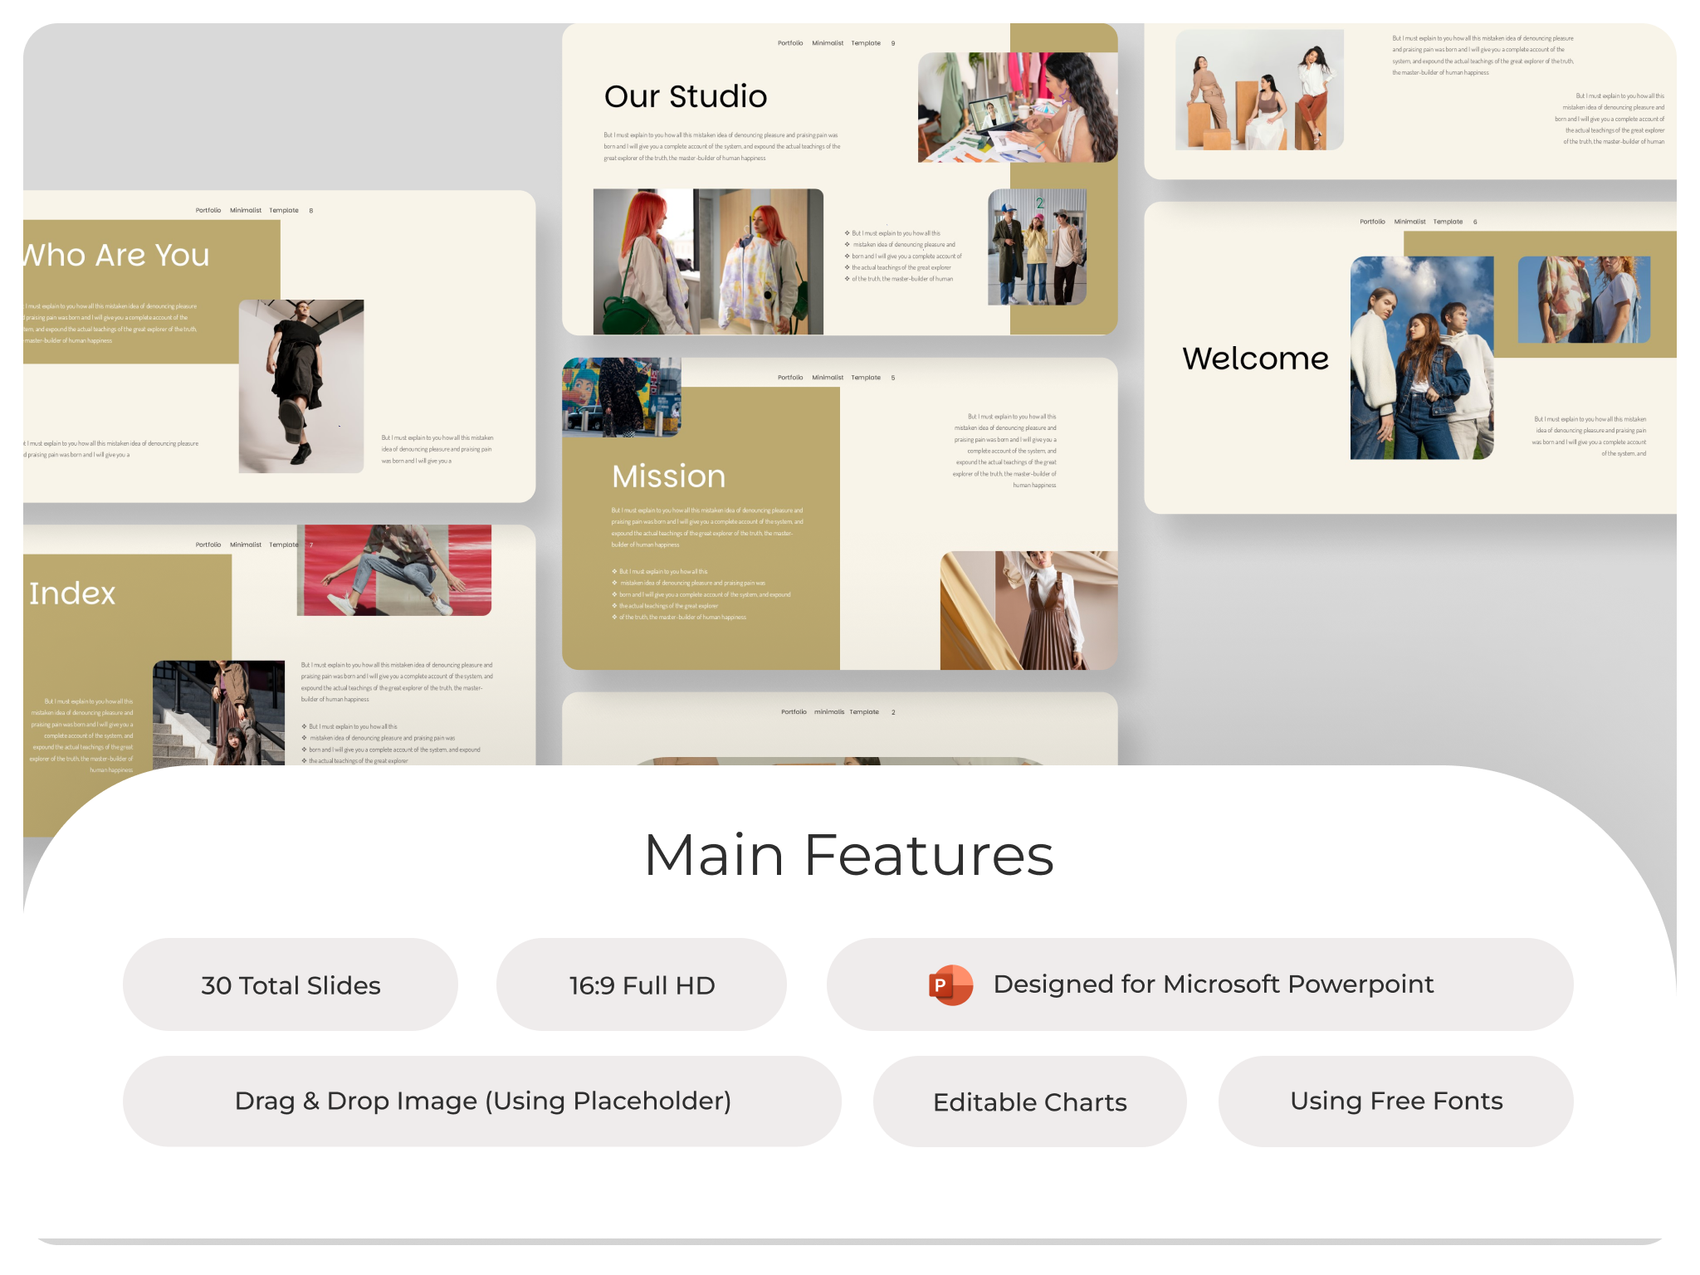
Task: Open the Welcome slide thumbnail
Action: click(1410, 358)
